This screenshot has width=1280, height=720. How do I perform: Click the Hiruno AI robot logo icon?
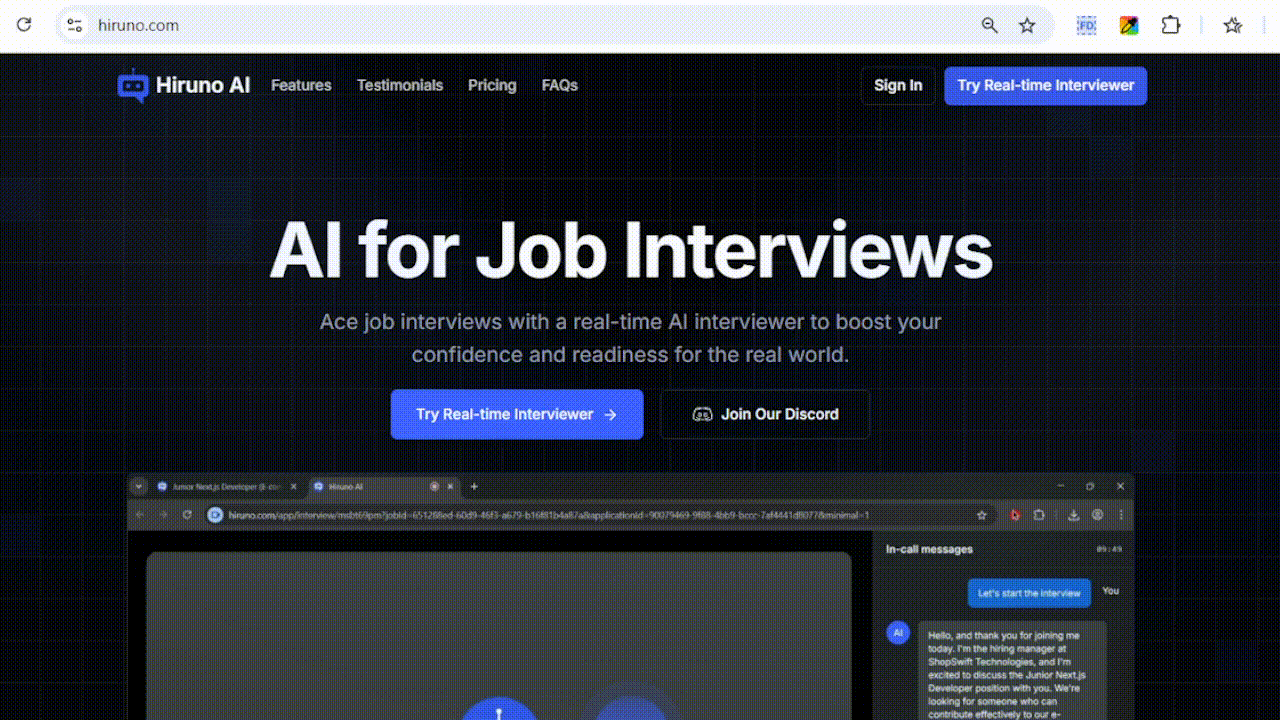[132, 85]
